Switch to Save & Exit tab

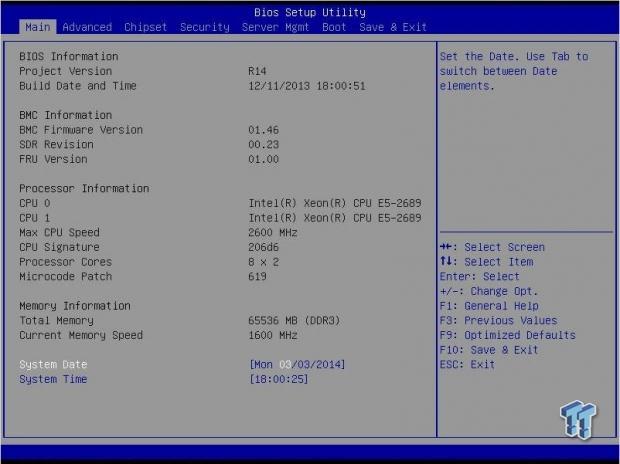coord(393,27)
